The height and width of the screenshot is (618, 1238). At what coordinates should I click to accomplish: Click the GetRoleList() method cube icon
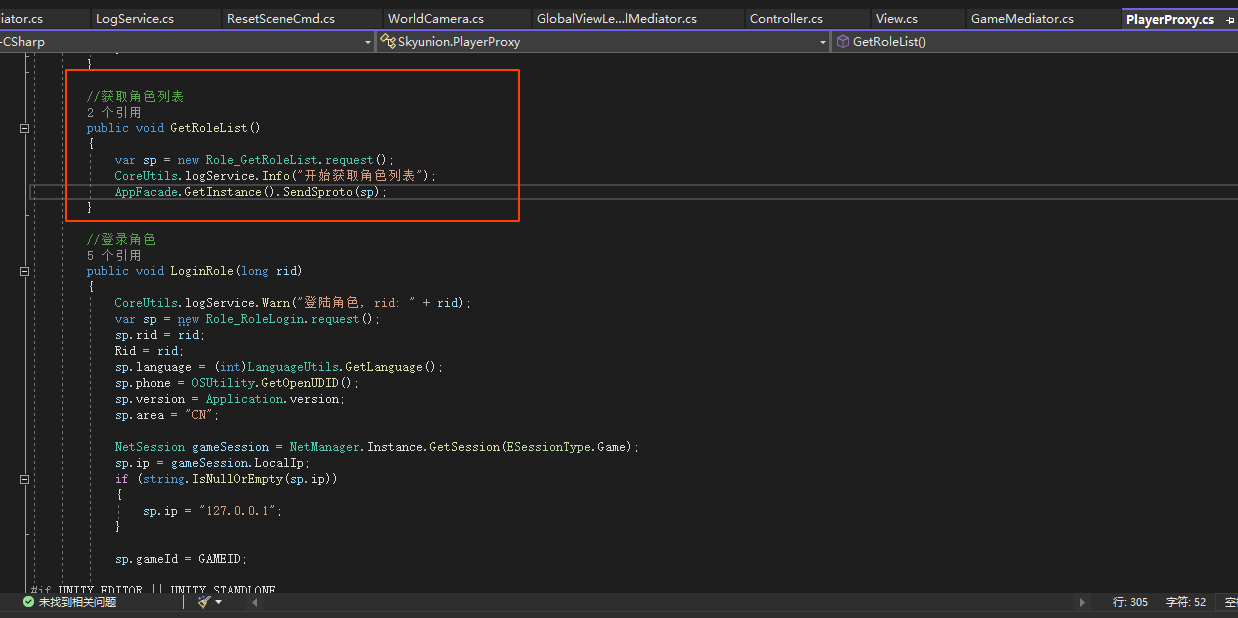(842, 42)
